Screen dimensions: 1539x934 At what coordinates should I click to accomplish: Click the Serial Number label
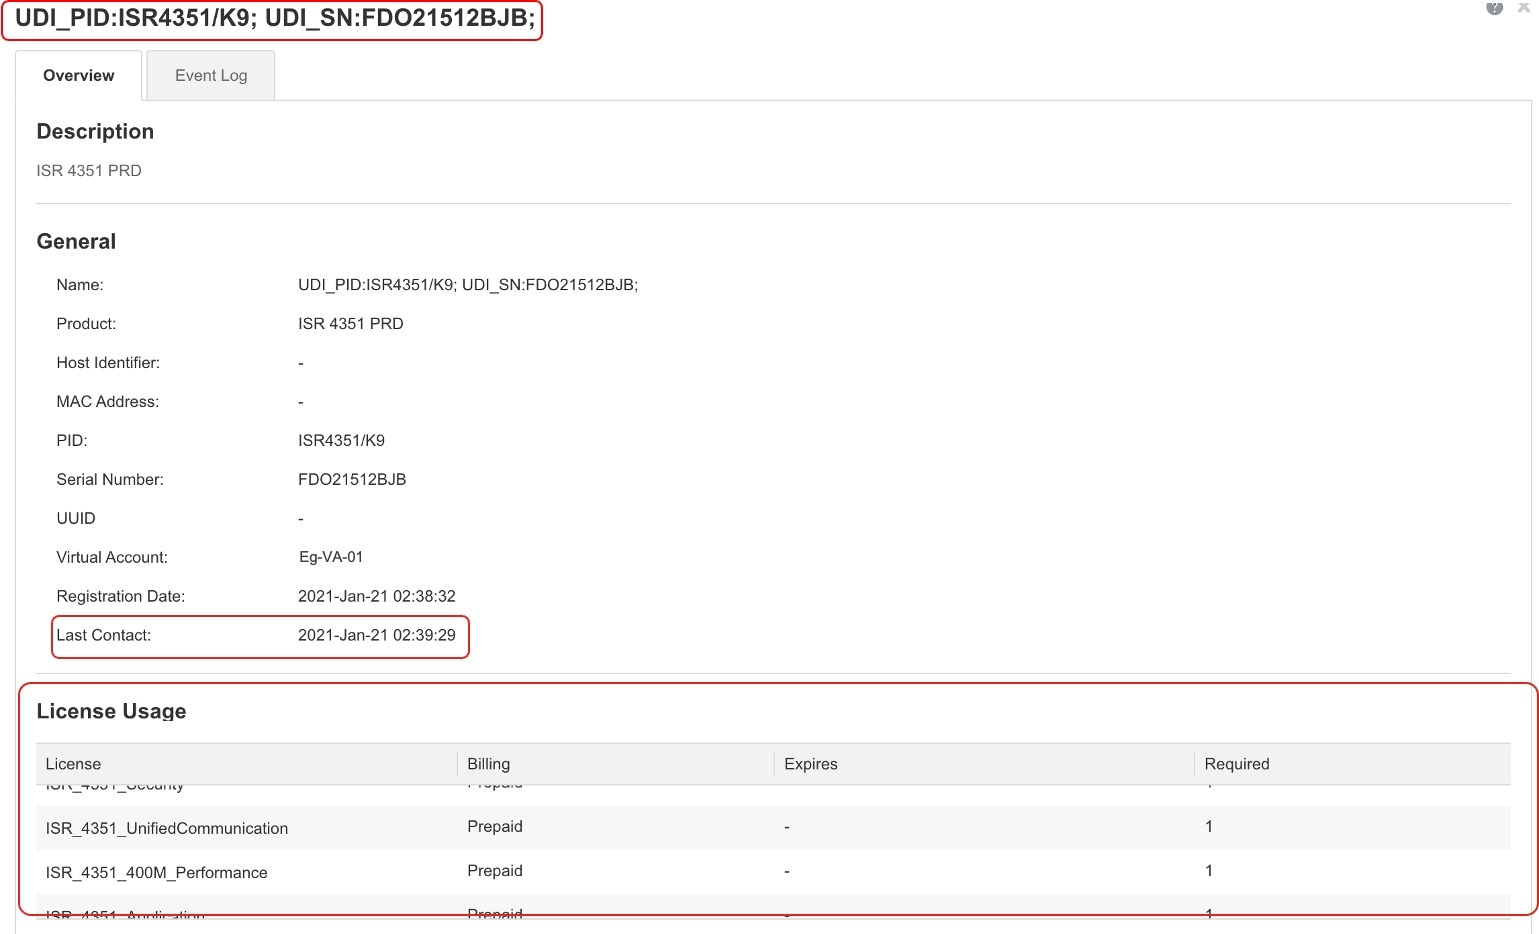[x=110, y=480]
